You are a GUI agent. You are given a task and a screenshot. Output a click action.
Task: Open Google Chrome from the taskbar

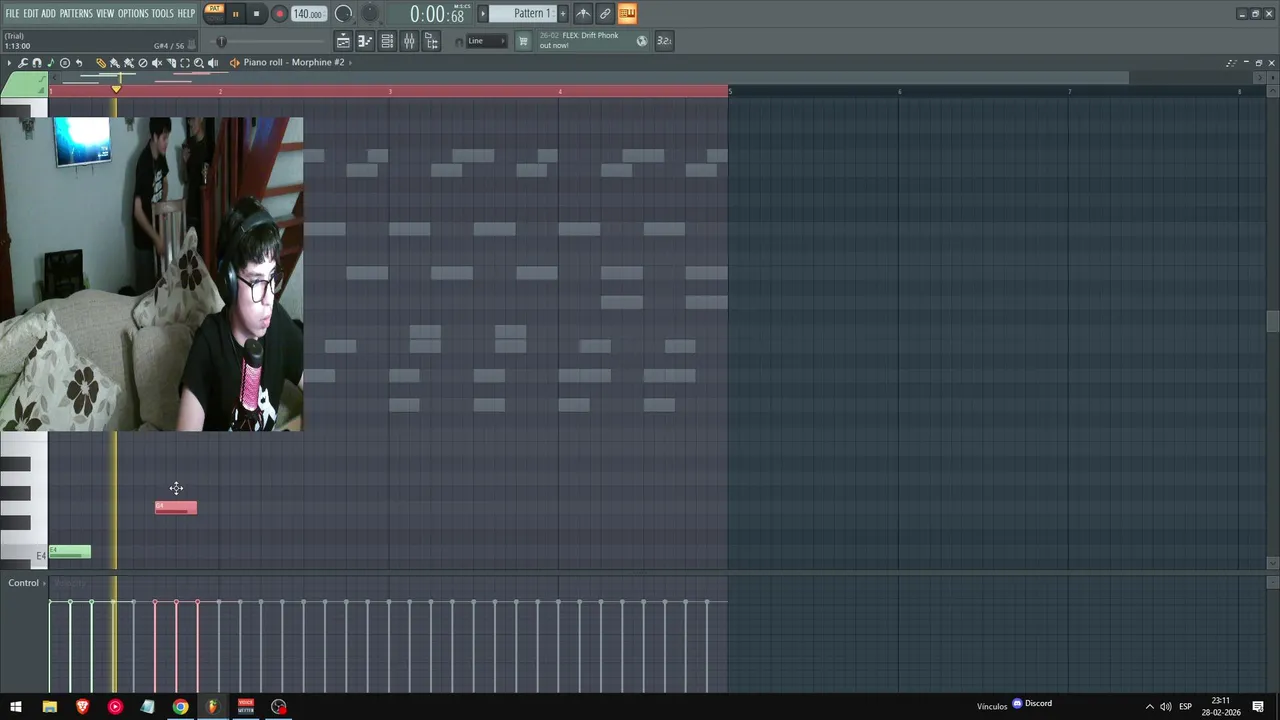[x=180, y=707]
